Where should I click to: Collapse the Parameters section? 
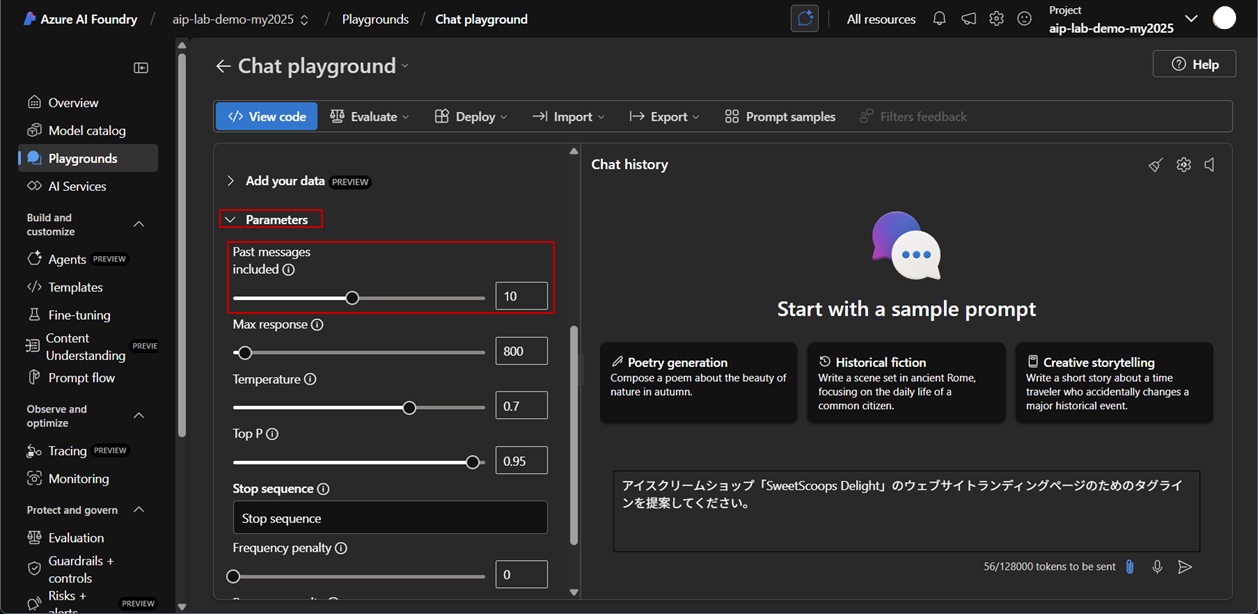[x=231, y=220]
